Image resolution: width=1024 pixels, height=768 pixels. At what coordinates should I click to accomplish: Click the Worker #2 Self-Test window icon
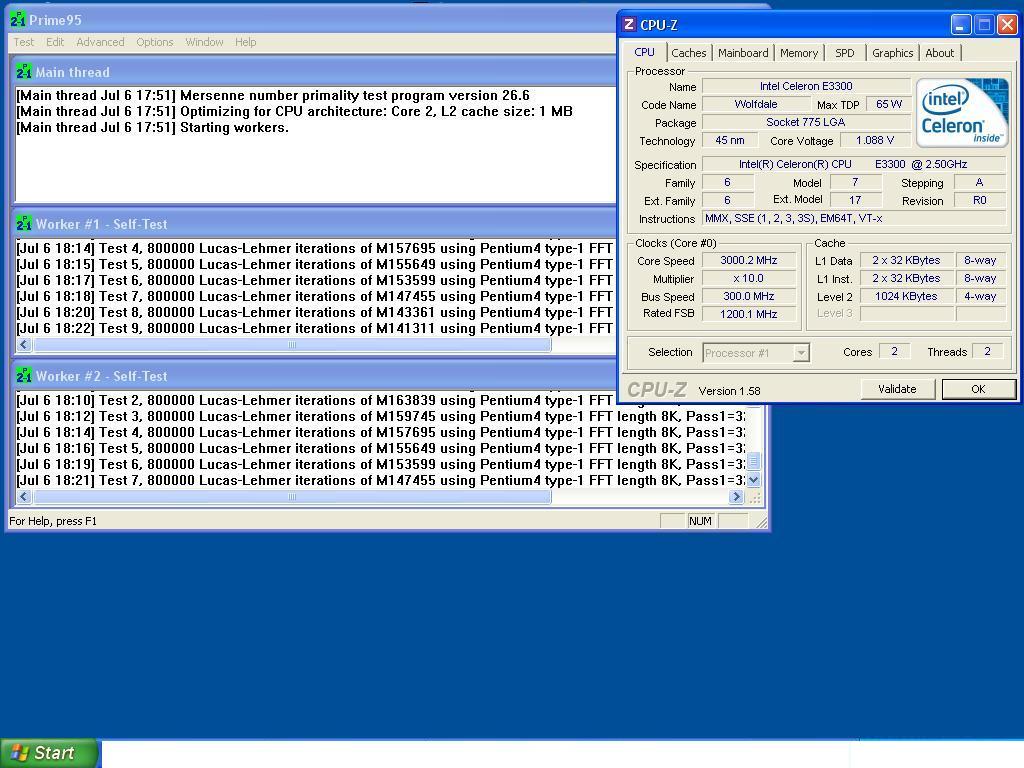coord(24,376)
